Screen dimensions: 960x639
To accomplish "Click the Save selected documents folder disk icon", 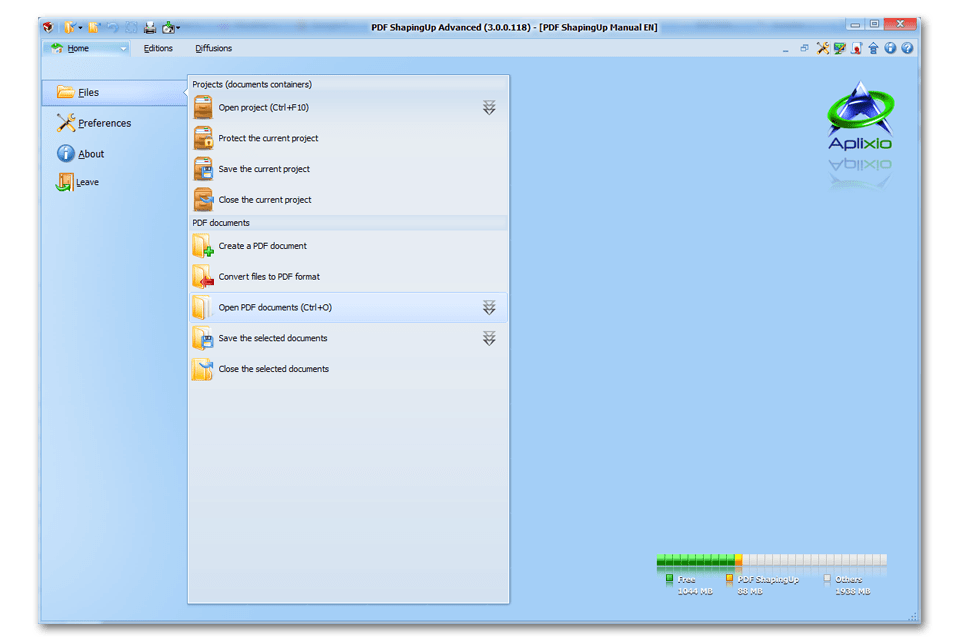I will pyautogui.click(x=203, y=338).
